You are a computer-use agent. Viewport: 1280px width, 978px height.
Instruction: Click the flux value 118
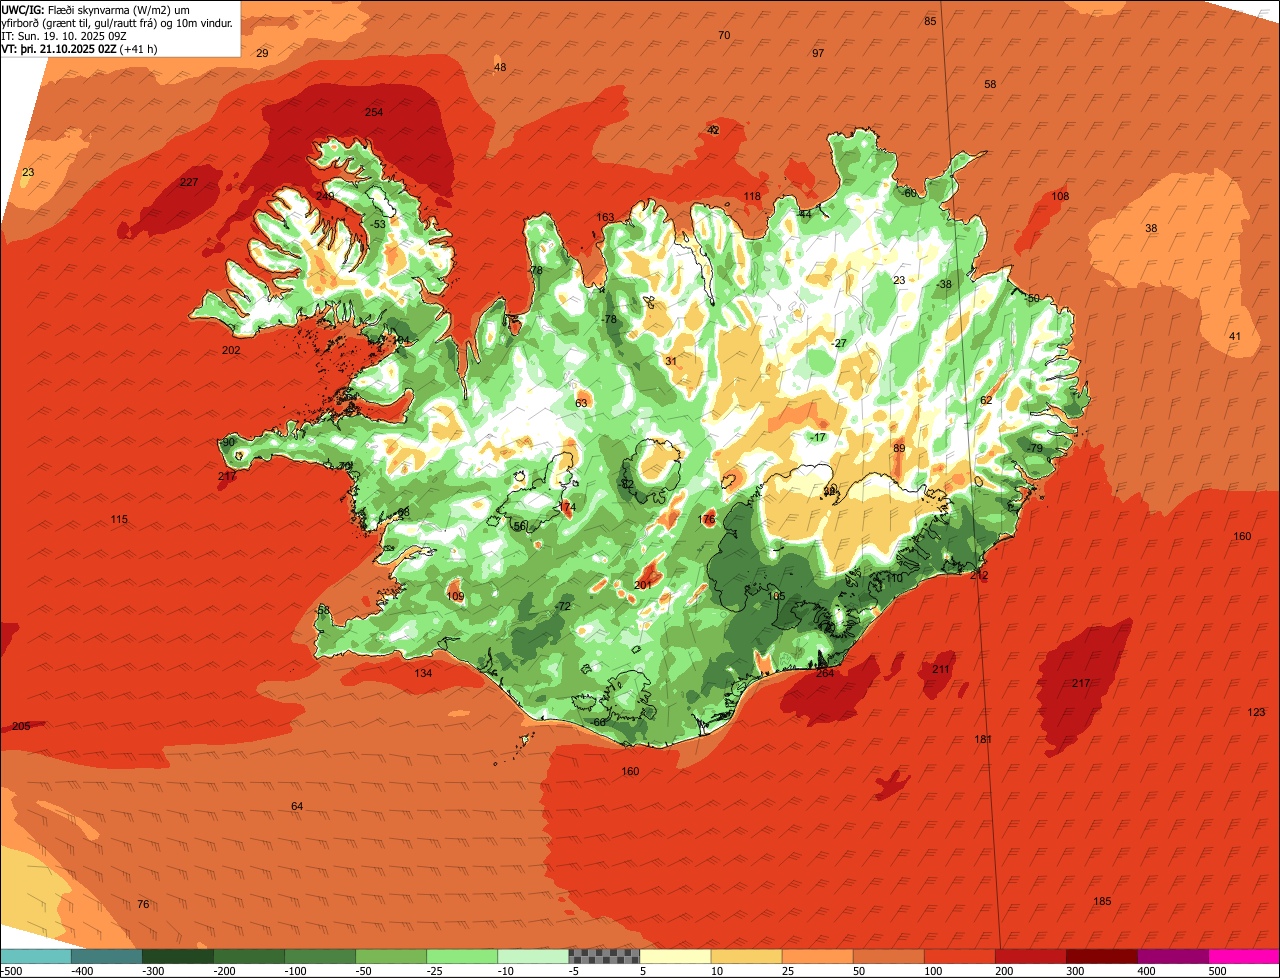tap(752, 196)
